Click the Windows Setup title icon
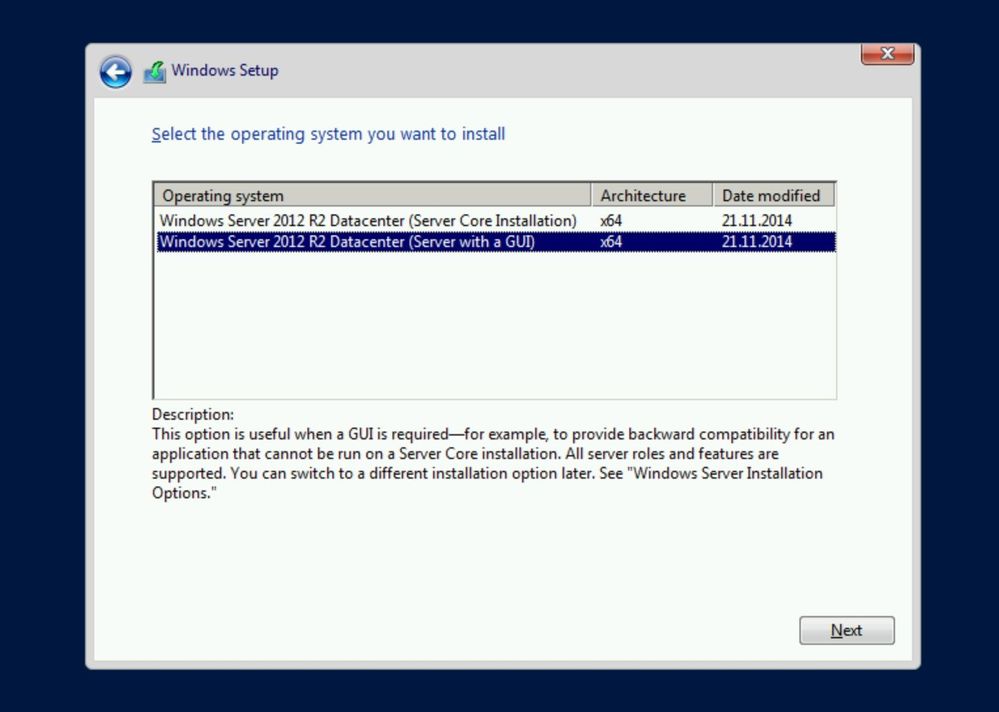 [154, 72]
